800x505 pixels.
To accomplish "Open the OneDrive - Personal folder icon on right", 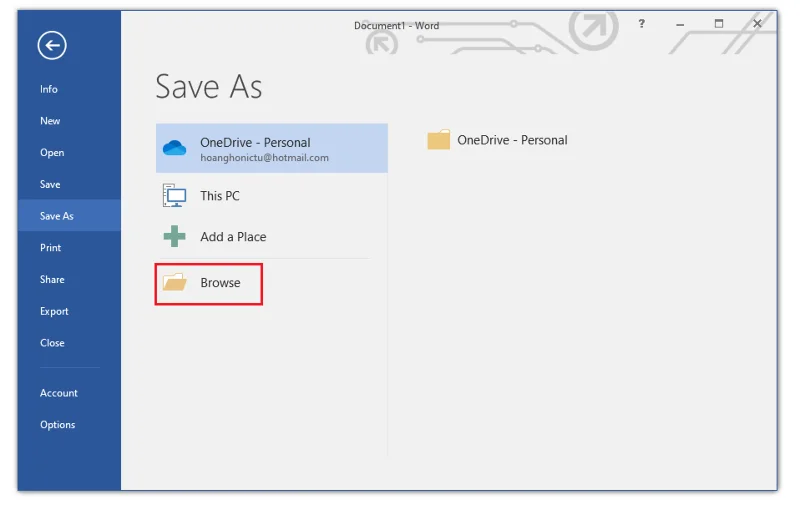I will [439, 139].
